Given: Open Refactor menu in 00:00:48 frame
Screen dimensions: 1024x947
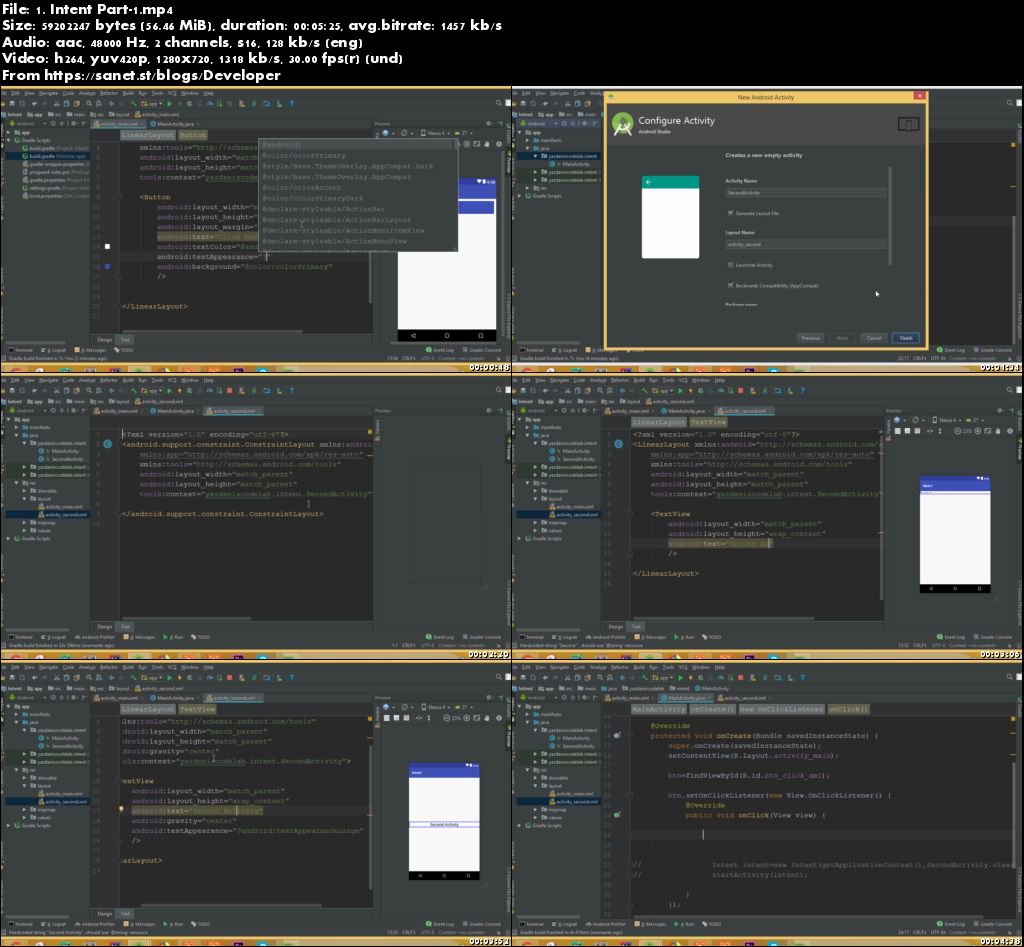Looking at the screenshot, I should pyautogui.click(x=108, y=93).
